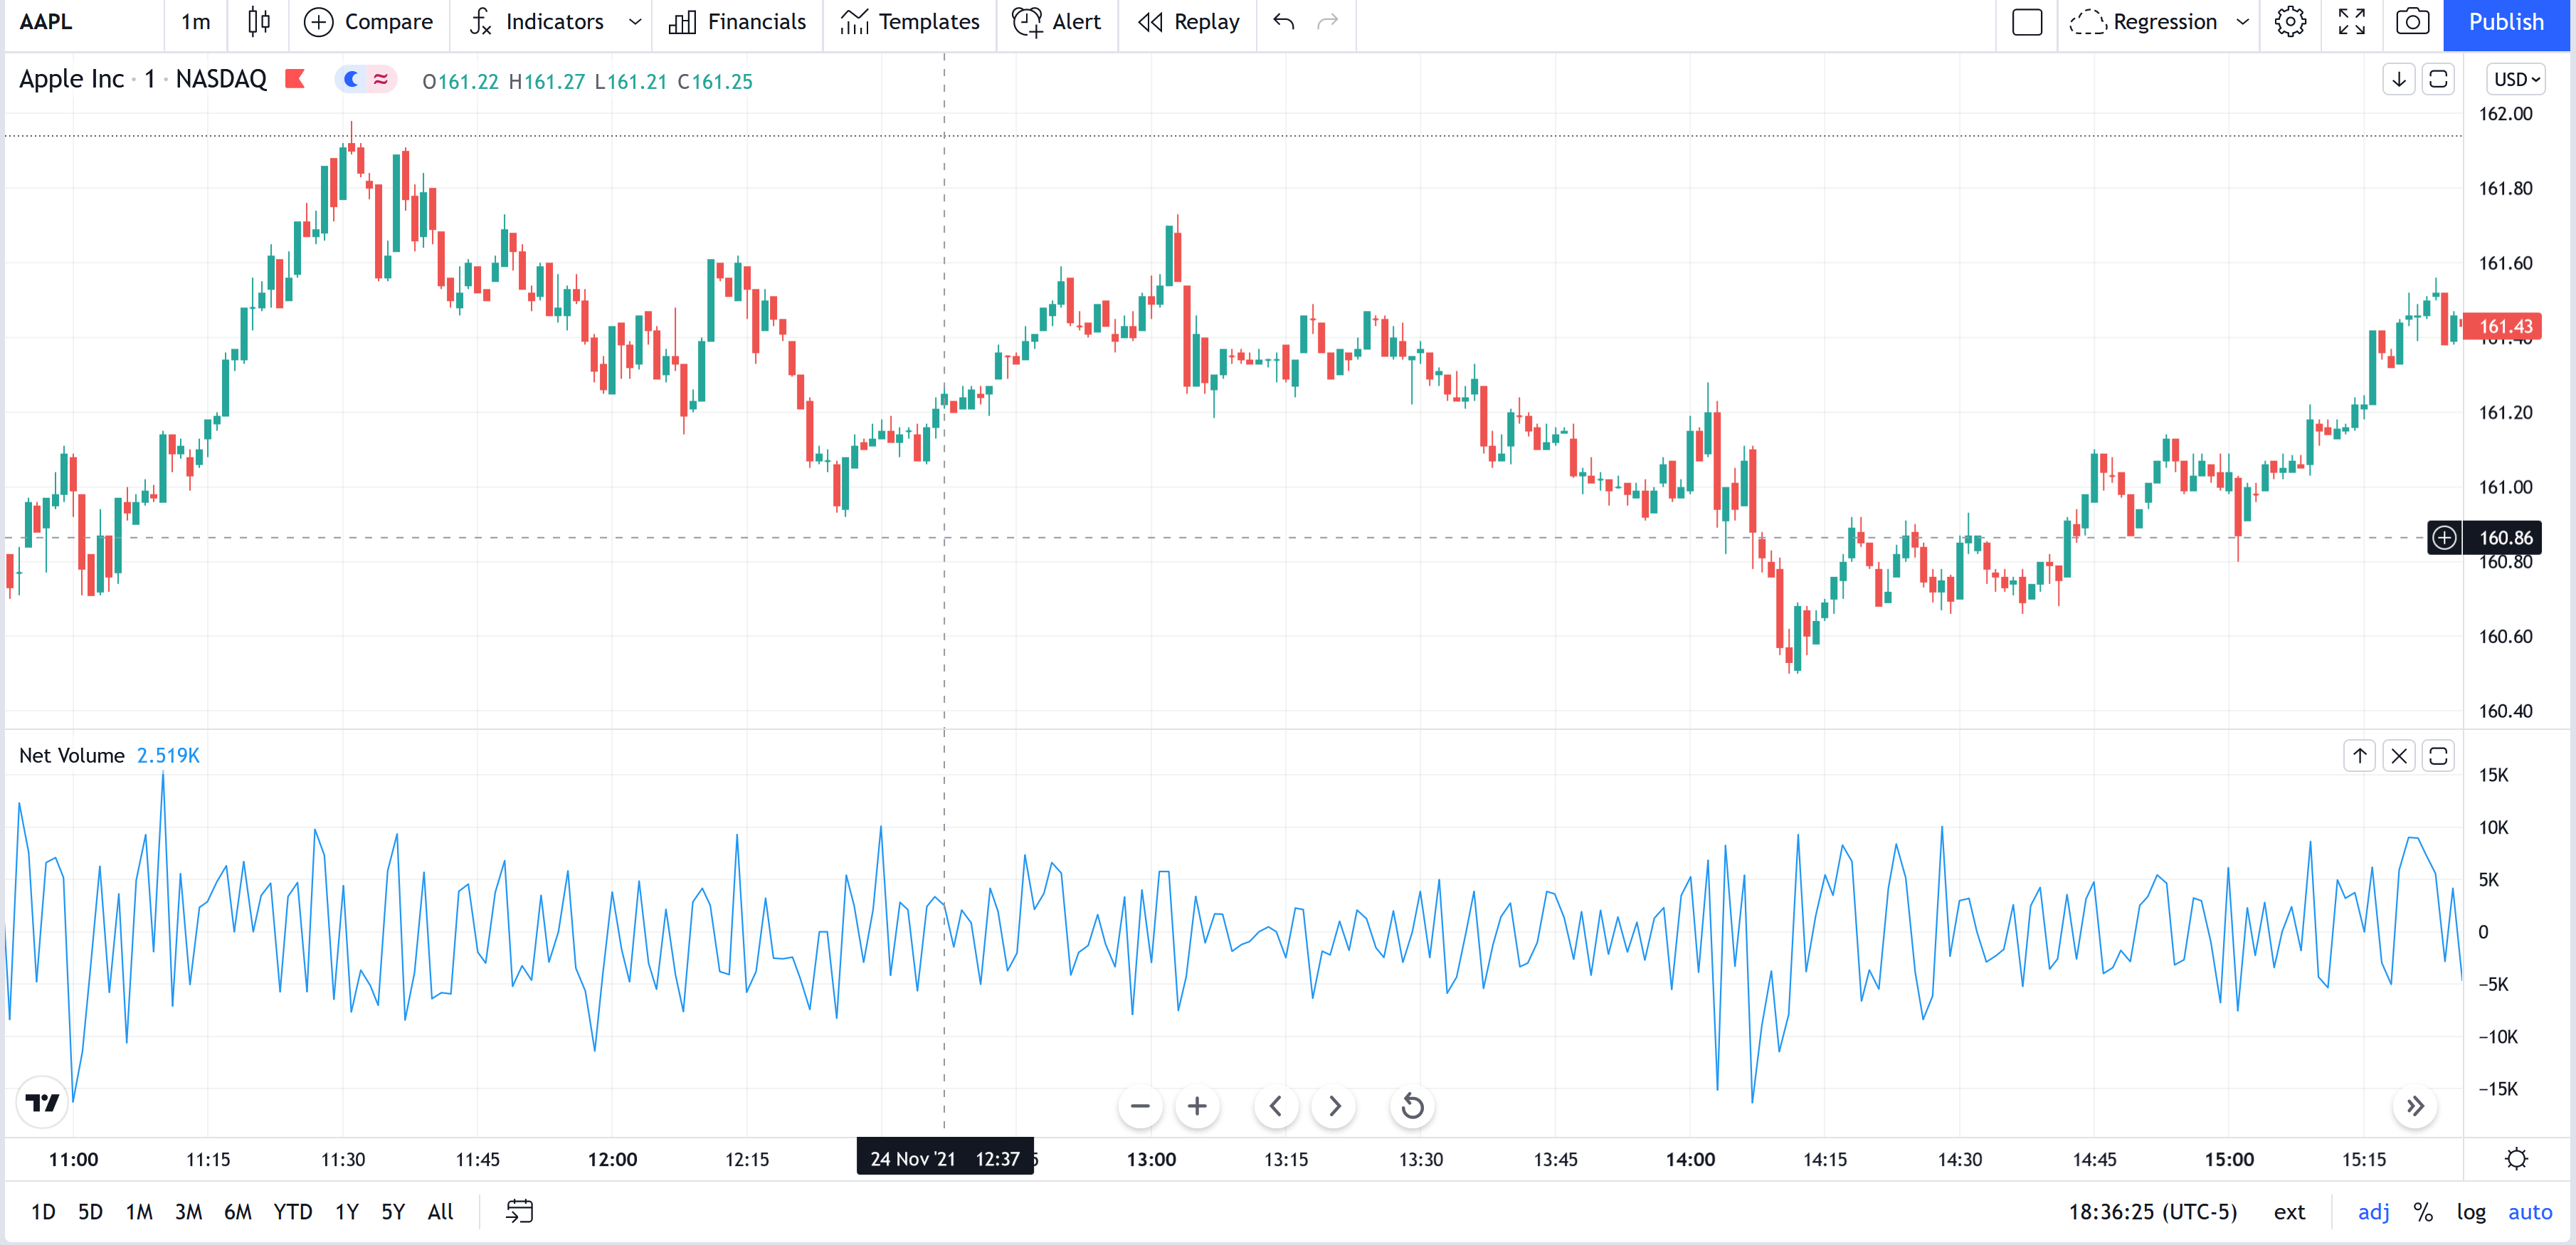
Task: Select the 1M date range
Action: (139, 1212)
